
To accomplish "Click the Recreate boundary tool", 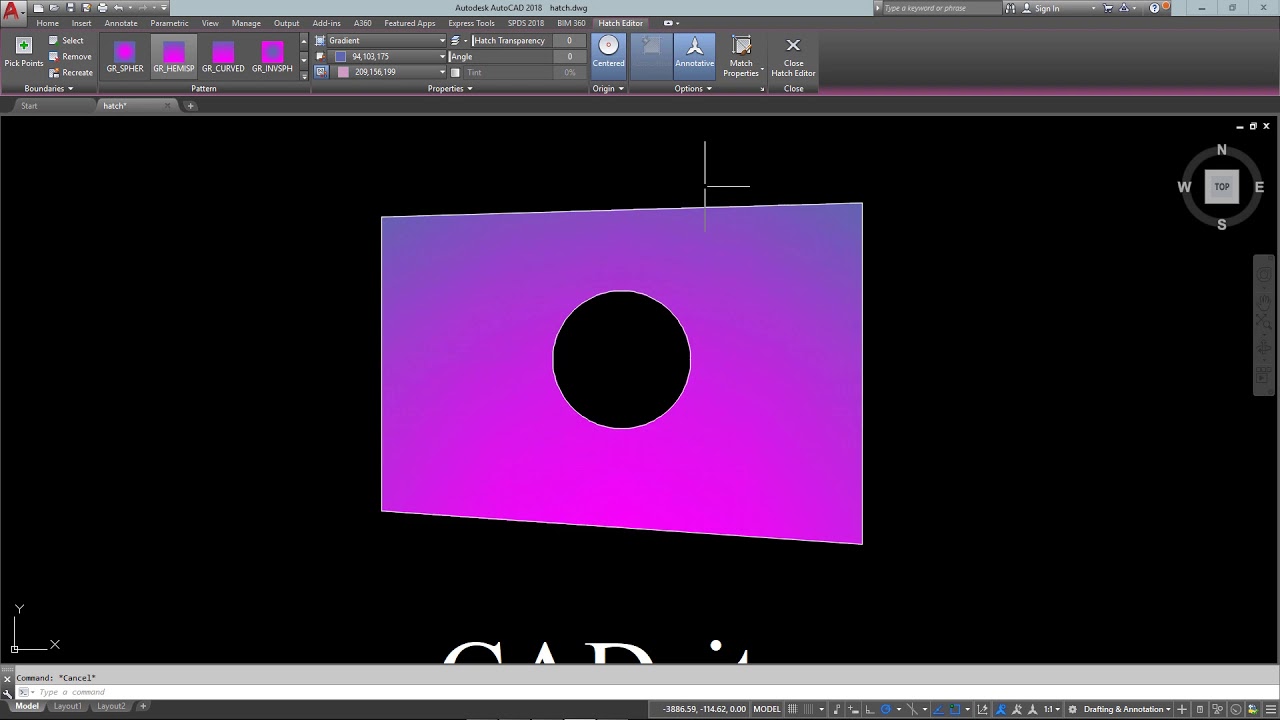I will pyautogui.click(x=70, y=73).
